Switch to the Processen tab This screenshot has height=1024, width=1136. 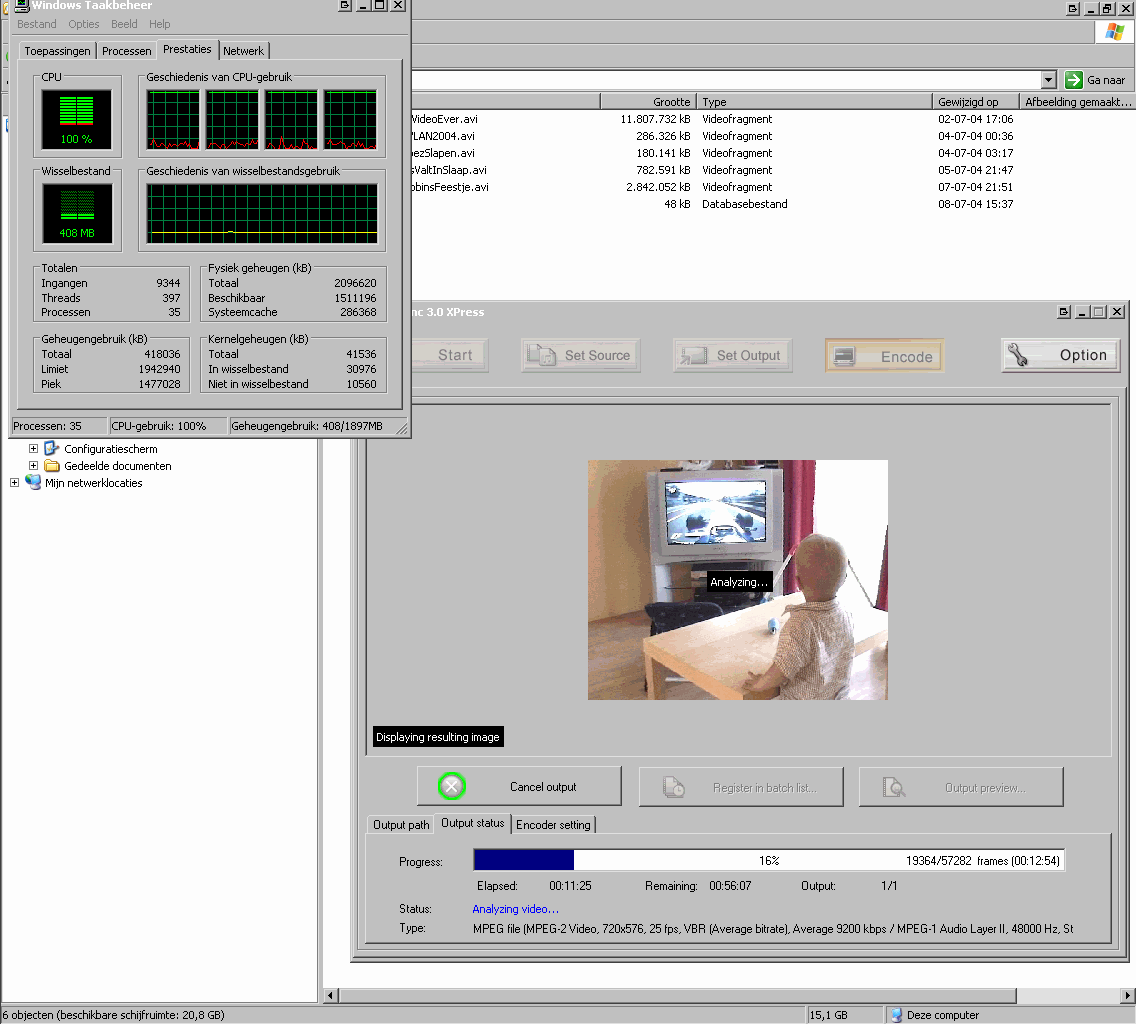(x=127, y=51)
